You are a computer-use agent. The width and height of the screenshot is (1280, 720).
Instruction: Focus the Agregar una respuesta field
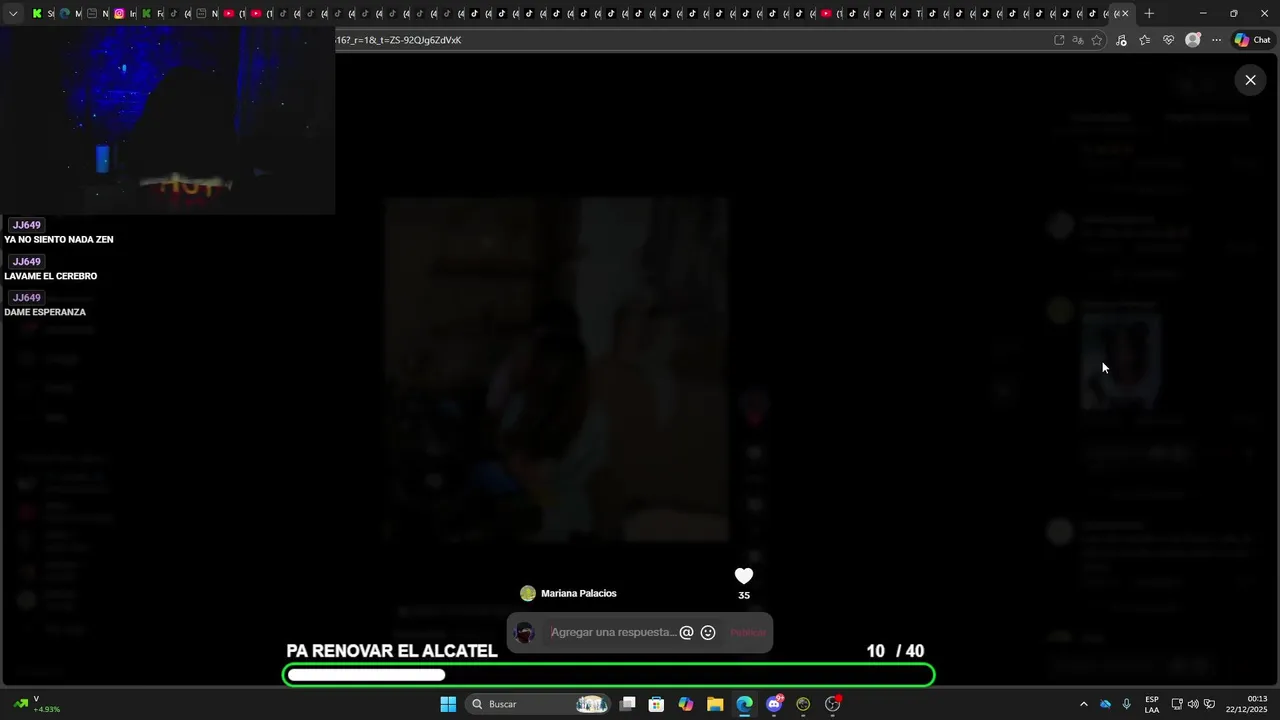(613, 632)
